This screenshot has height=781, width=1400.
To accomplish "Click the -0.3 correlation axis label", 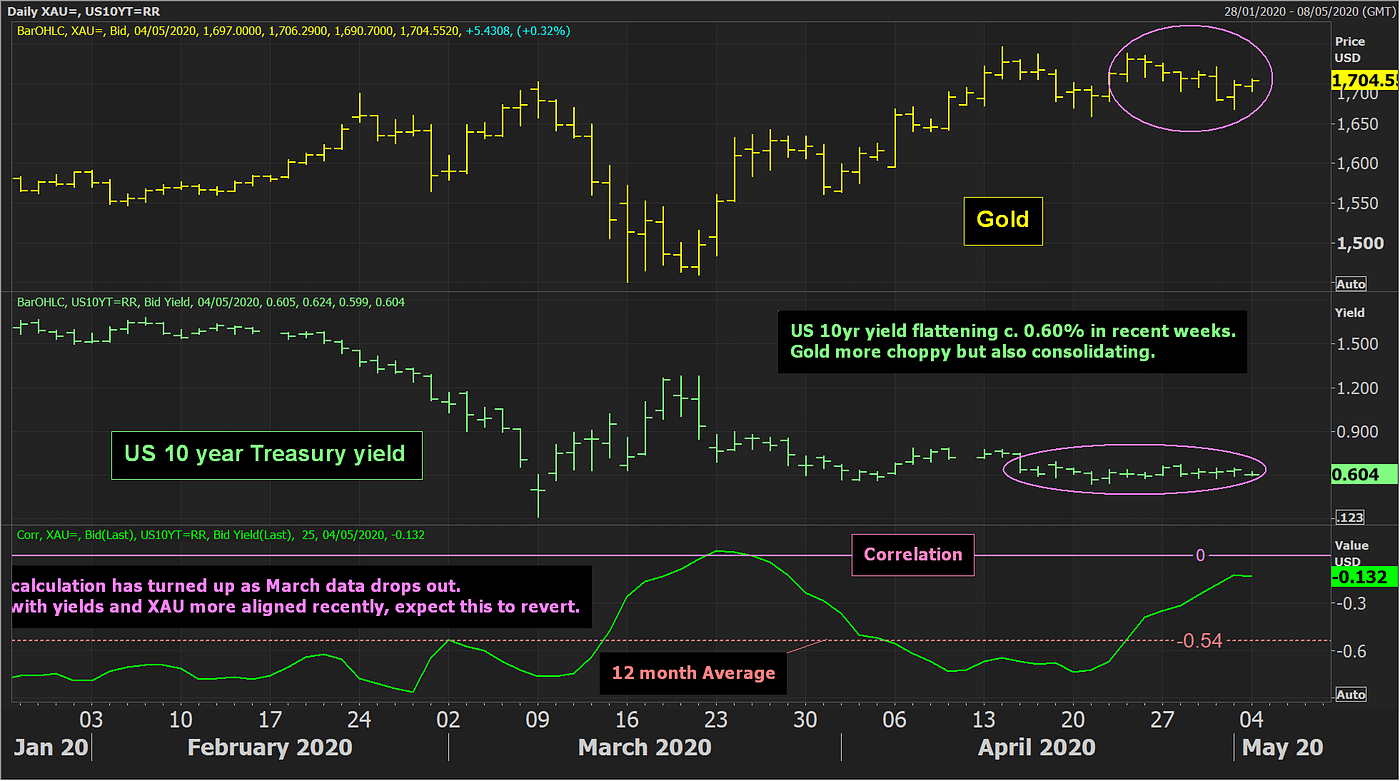I will (1352, 603).
